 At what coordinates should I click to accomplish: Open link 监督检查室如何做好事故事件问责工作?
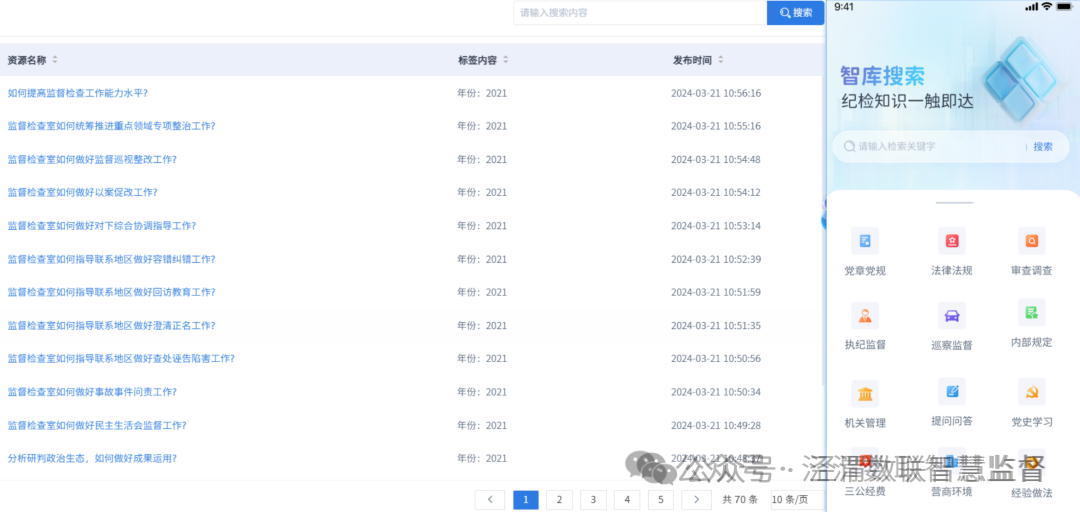click(x=92, y=392)
